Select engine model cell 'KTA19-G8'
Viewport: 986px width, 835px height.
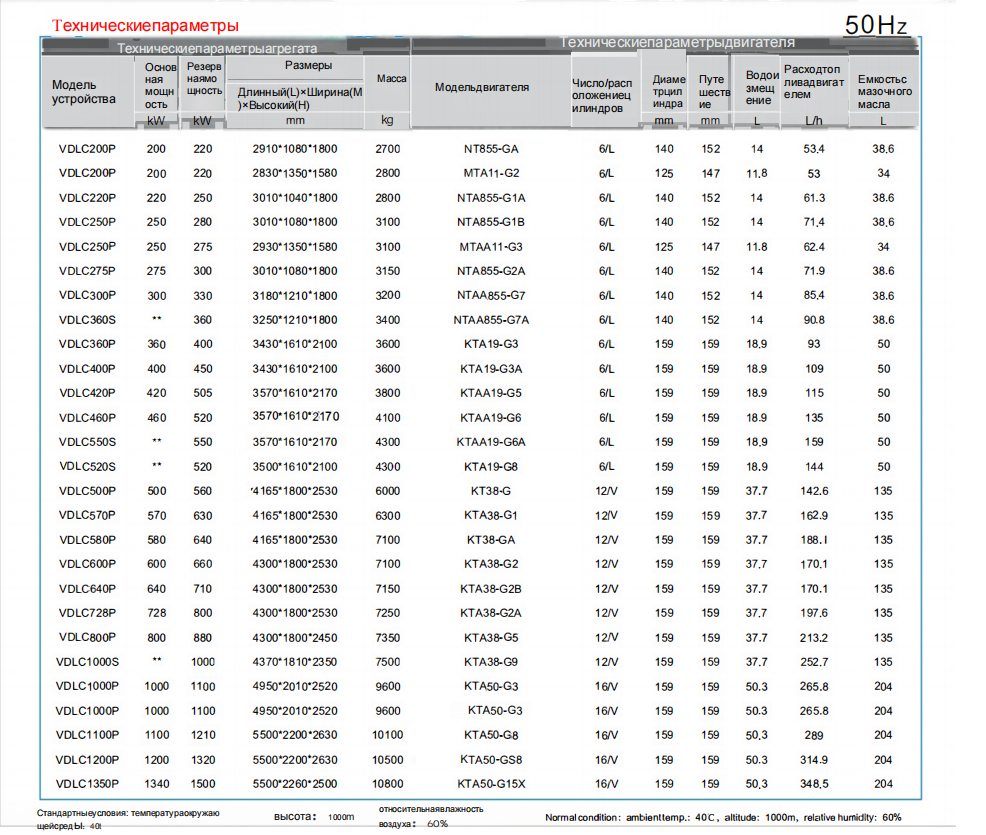point(491,467)
